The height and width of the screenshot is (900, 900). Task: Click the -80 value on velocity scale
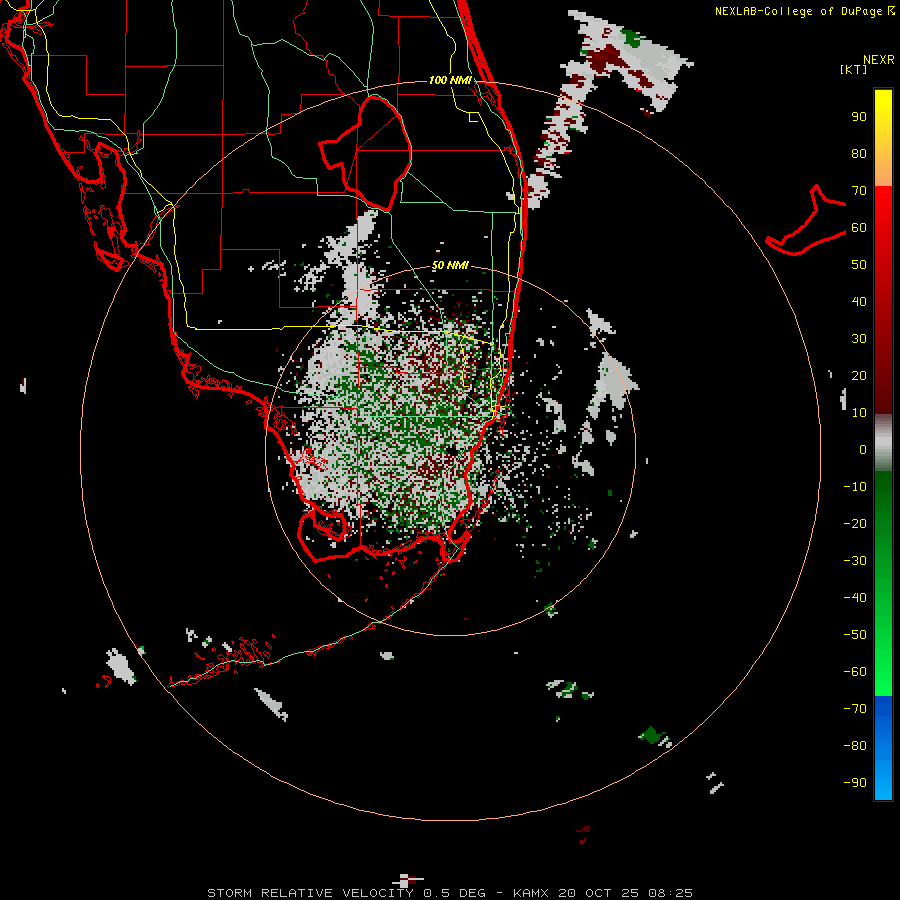click(855, 746)
